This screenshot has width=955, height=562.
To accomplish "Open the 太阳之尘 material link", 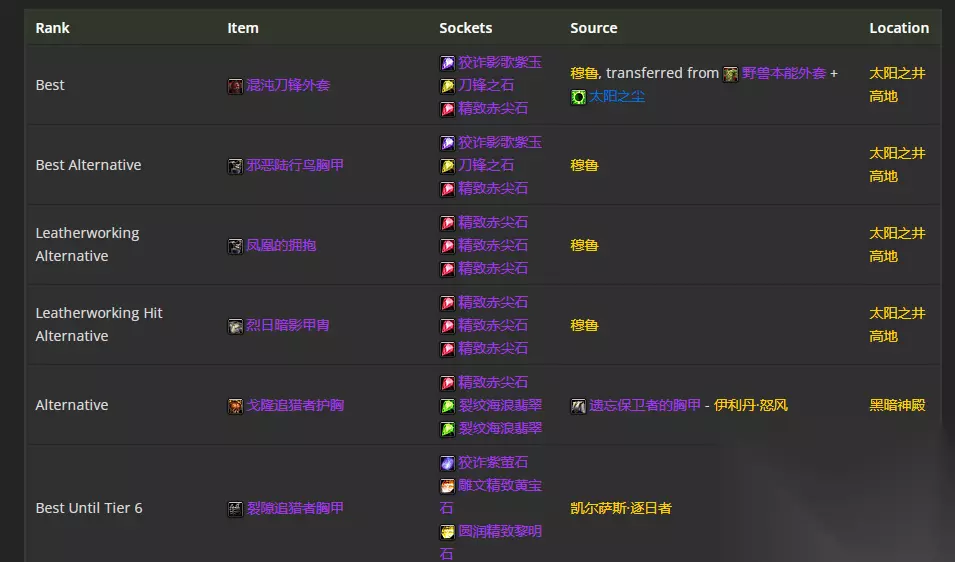I will [617, 97].
